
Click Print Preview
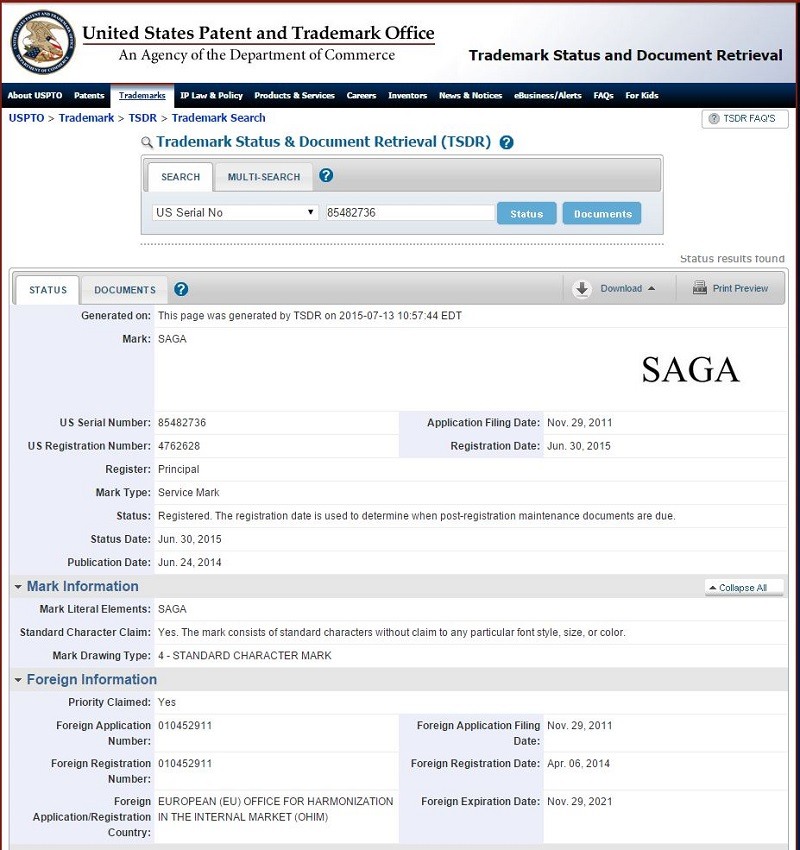pos(731,288)
